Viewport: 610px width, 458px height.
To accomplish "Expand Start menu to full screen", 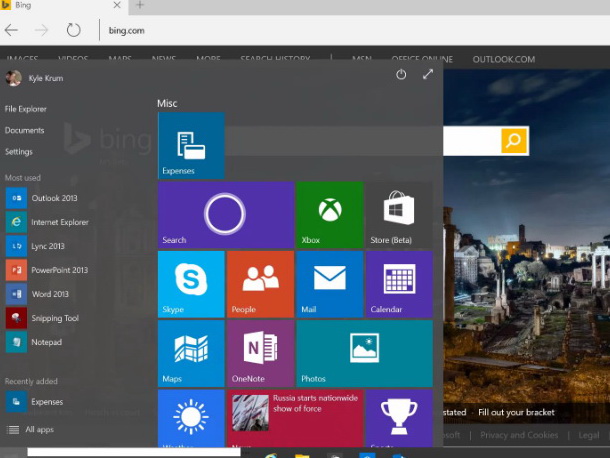I will (428, 74).
